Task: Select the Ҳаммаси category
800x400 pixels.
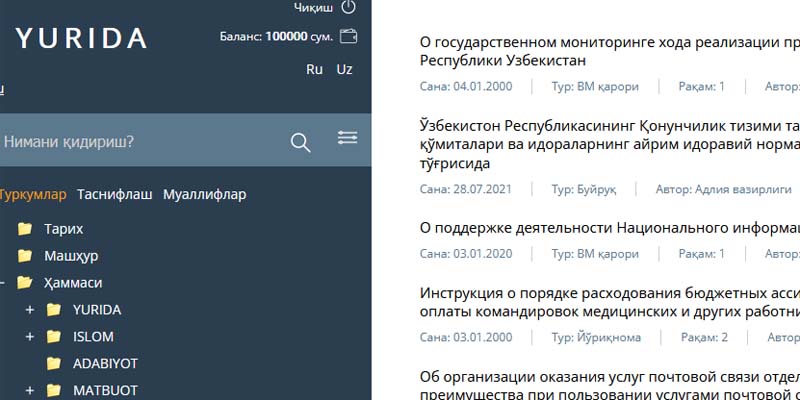Action: coord(73,283)
